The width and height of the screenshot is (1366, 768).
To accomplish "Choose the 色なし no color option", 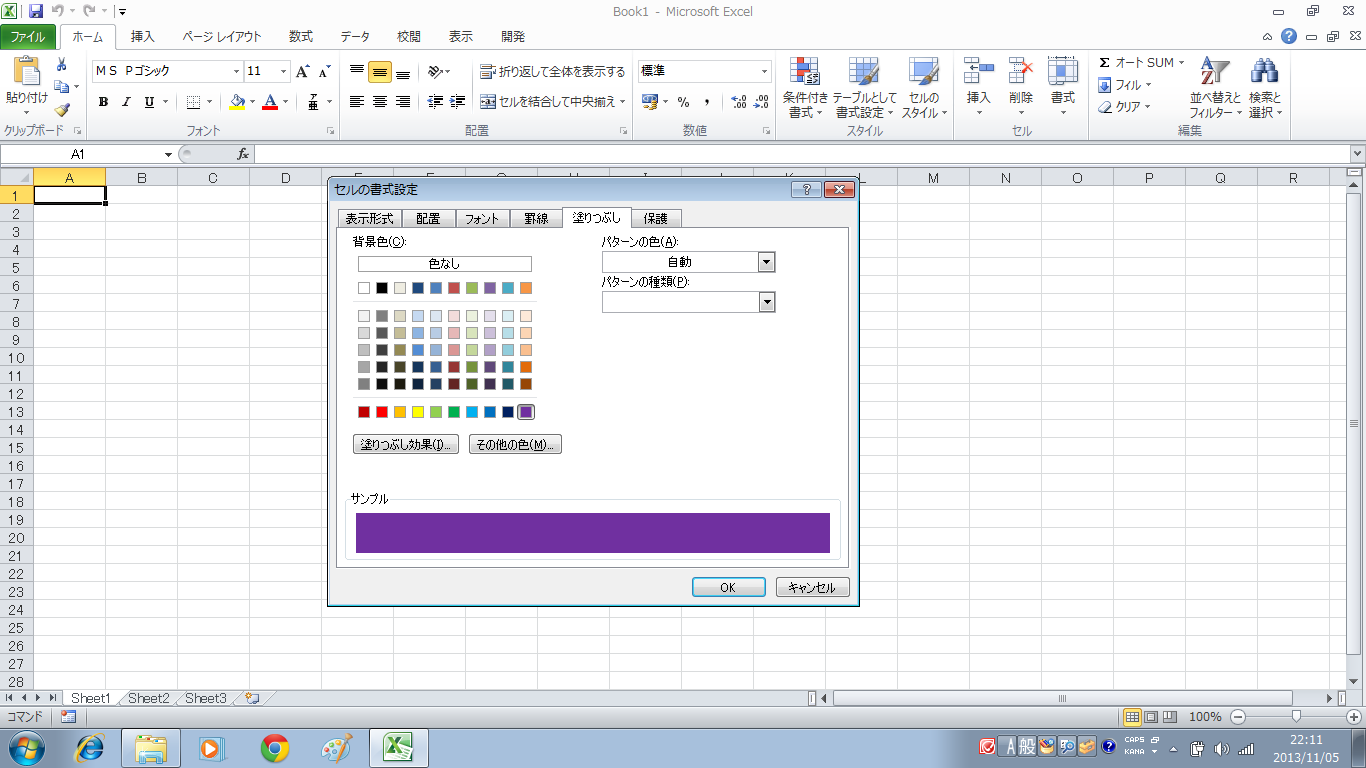I will pyautogui.click(x=444, y=264).
